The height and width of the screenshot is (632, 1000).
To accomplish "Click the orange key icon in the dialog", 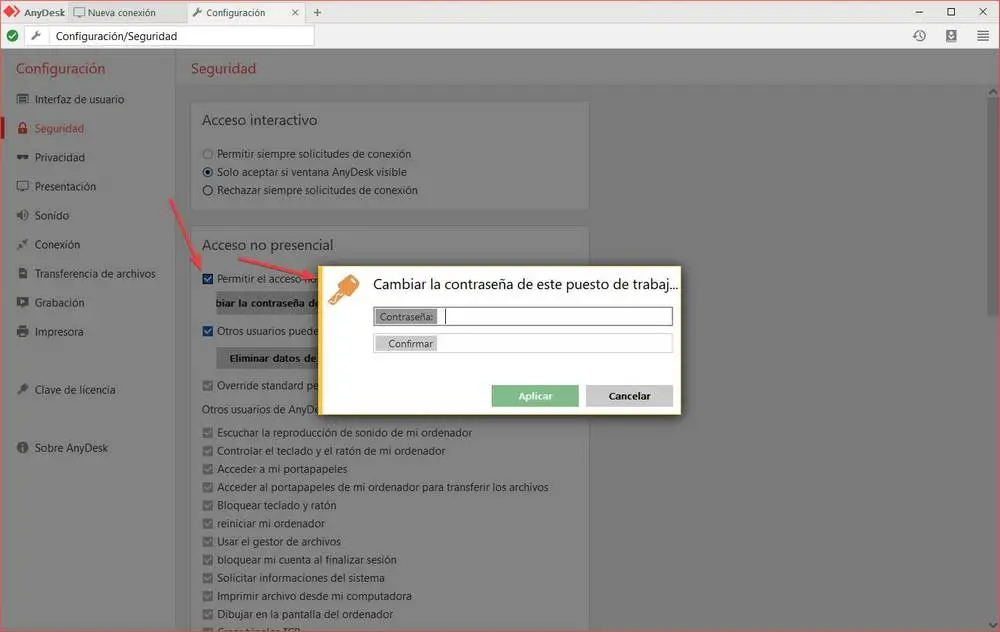I will click(x=344, y=289).
